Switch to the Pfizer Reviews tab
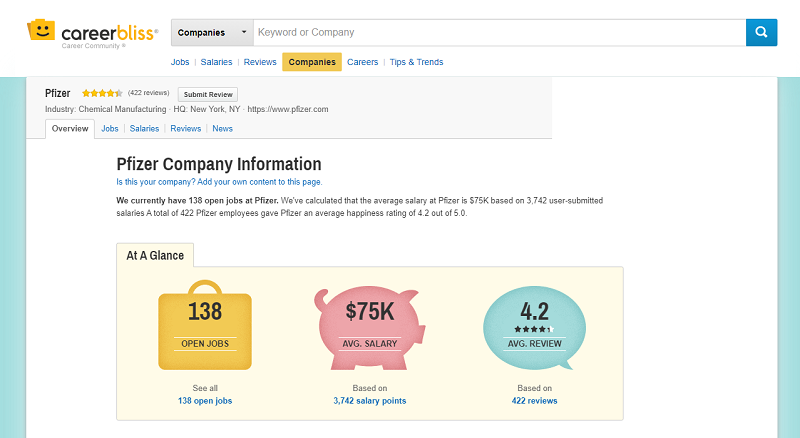The image size is (800, 438). 186,129
